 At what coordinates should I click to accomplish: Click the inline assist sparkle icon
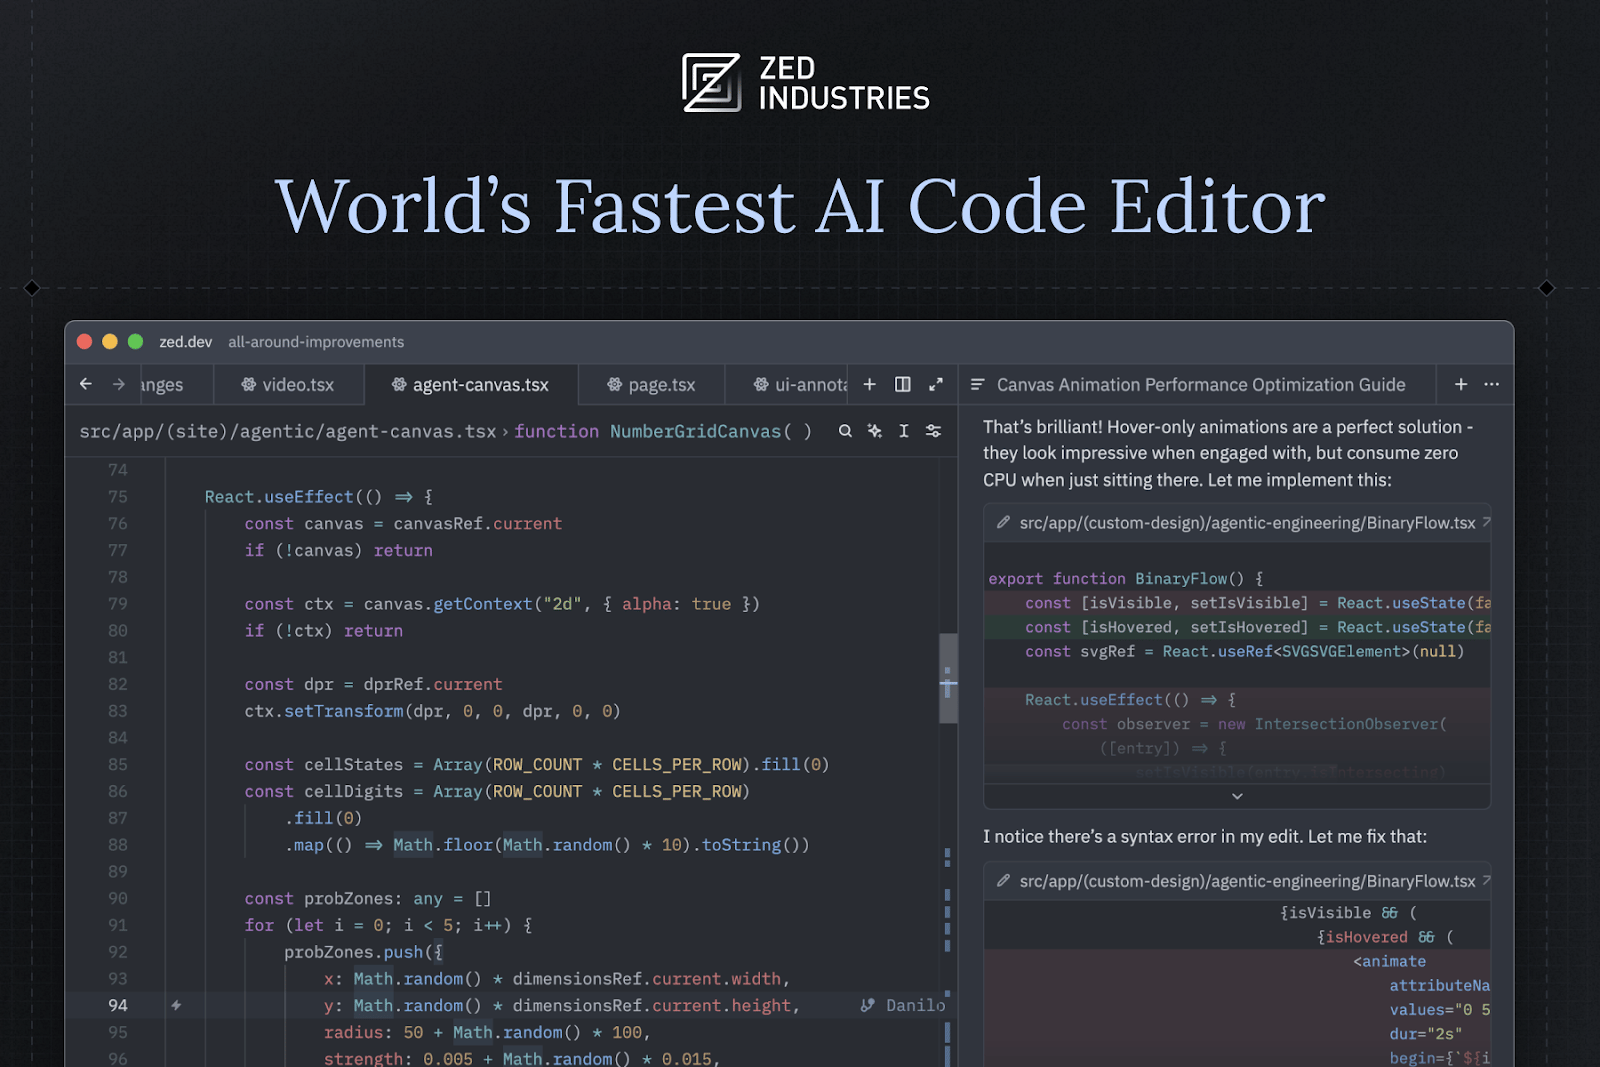pos(875,431)
